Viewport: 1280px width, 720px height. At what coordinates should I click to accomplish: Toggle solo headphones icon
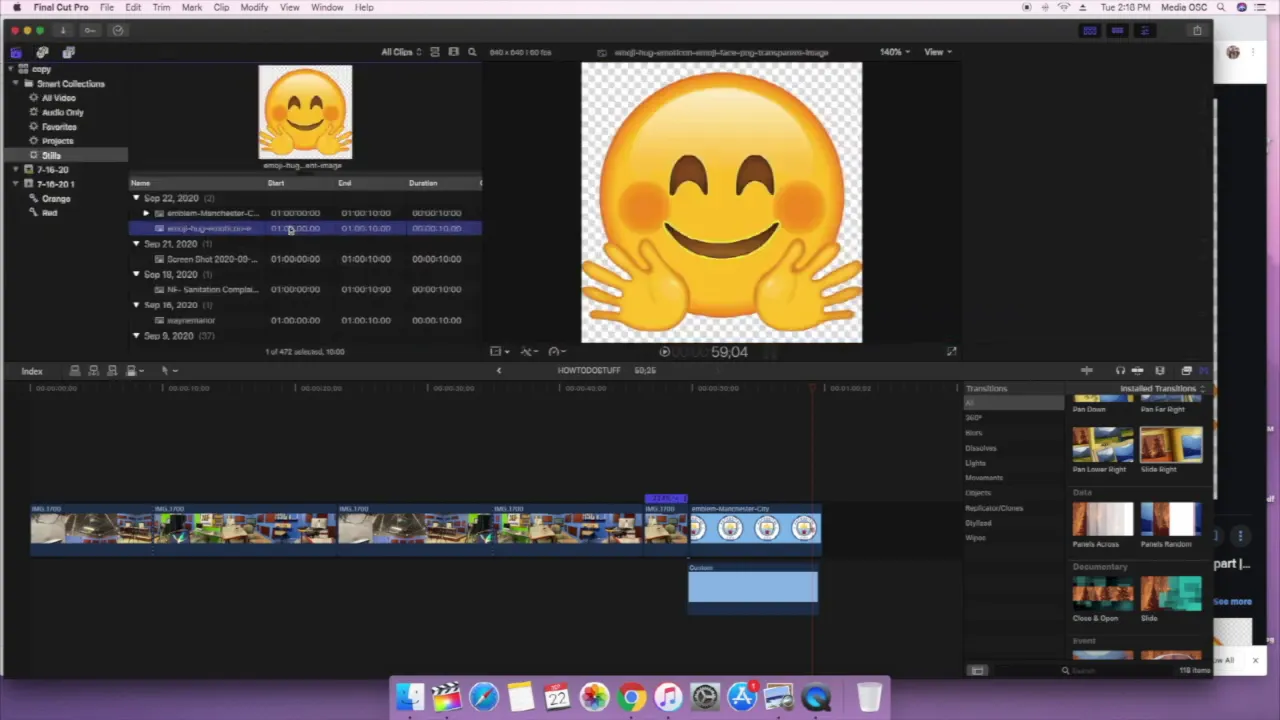[1120, 371]
